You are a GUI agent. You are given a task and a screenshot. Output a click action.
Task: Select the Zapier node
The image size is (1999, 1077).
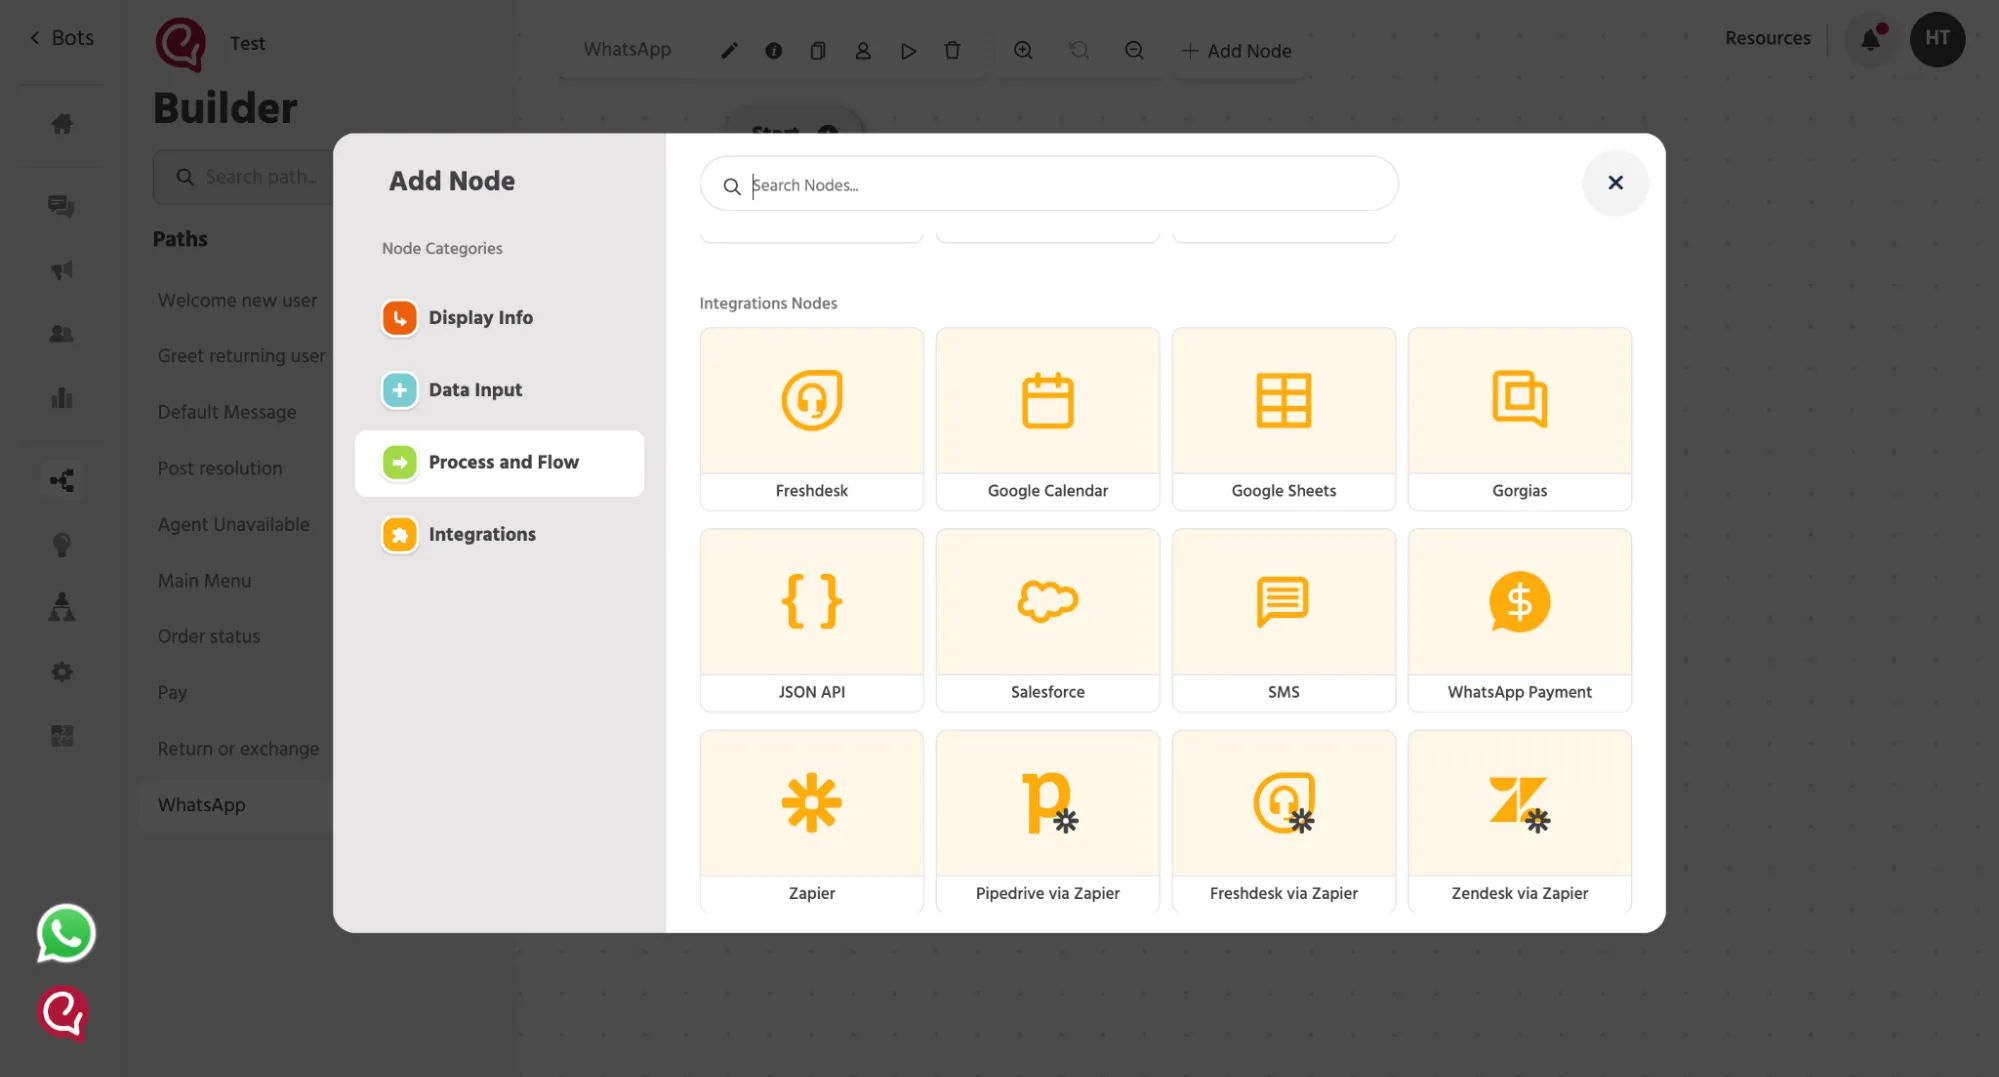click(811, 821)
